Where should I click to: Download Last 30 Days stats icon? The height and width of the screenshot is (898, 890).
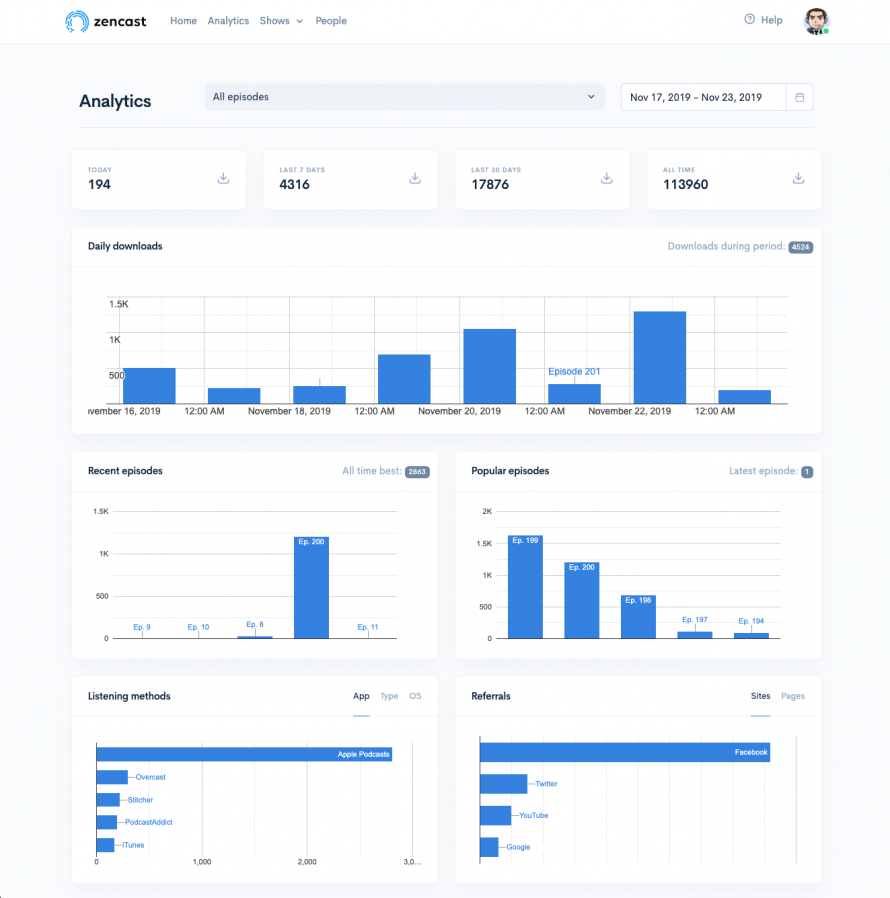(x=606, y=179)
